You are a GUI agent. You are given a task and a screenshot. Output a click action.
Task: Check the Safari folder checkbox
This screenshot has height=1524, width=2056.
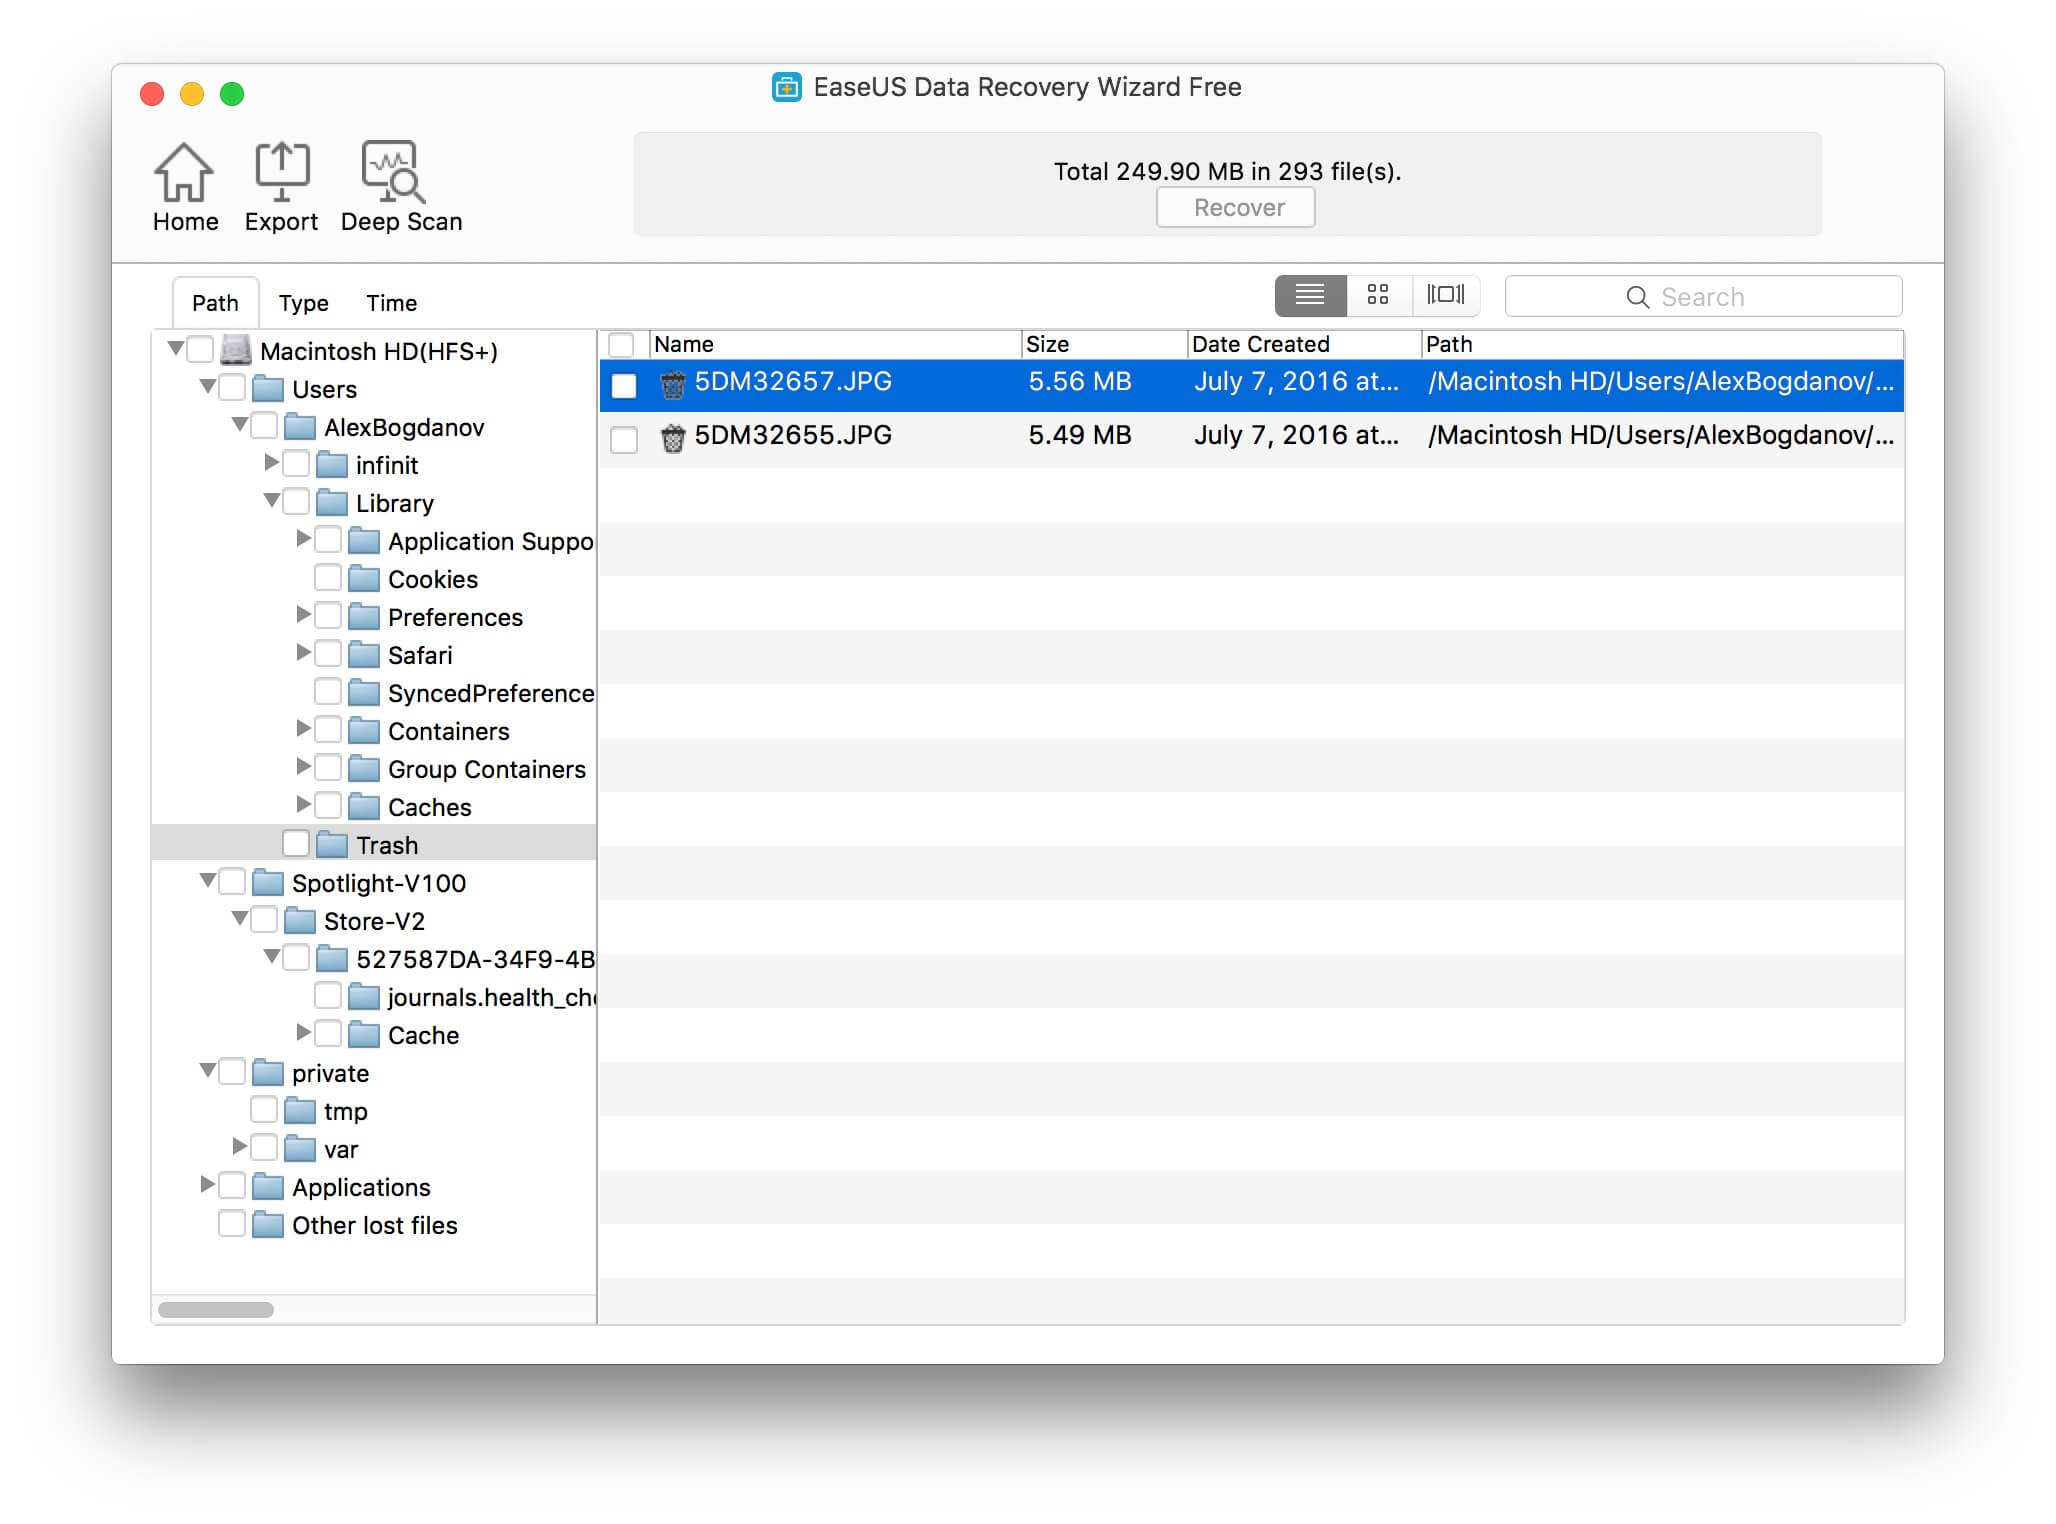328,653
